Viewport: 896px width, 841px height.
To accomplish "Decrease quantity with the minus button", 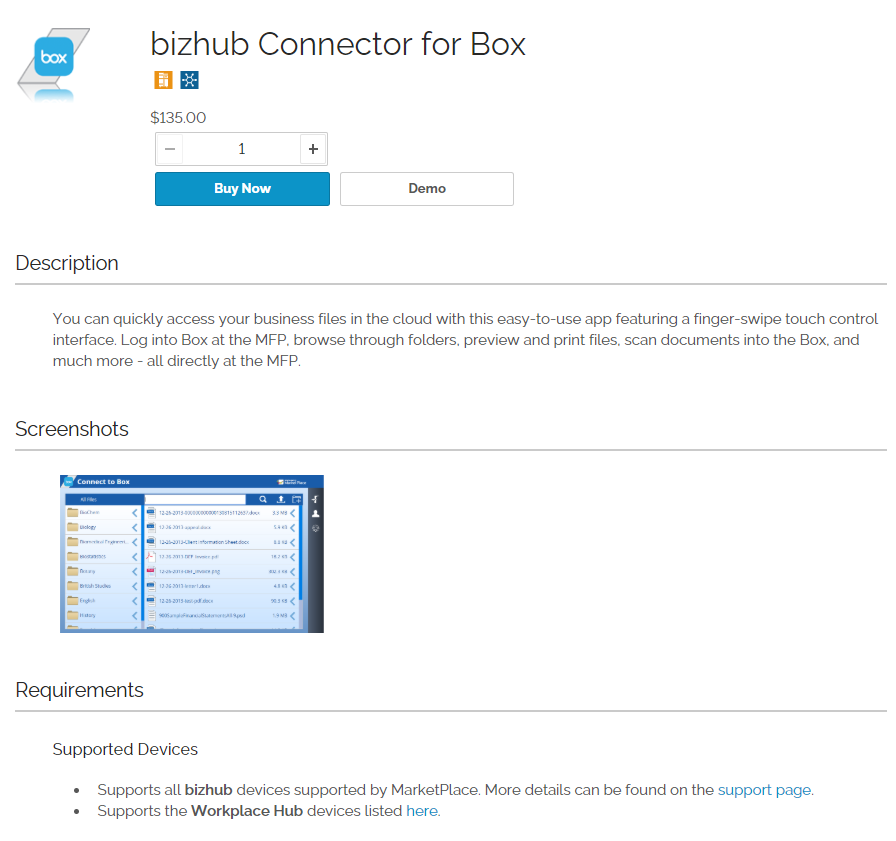I will click(x=170, y=149).
